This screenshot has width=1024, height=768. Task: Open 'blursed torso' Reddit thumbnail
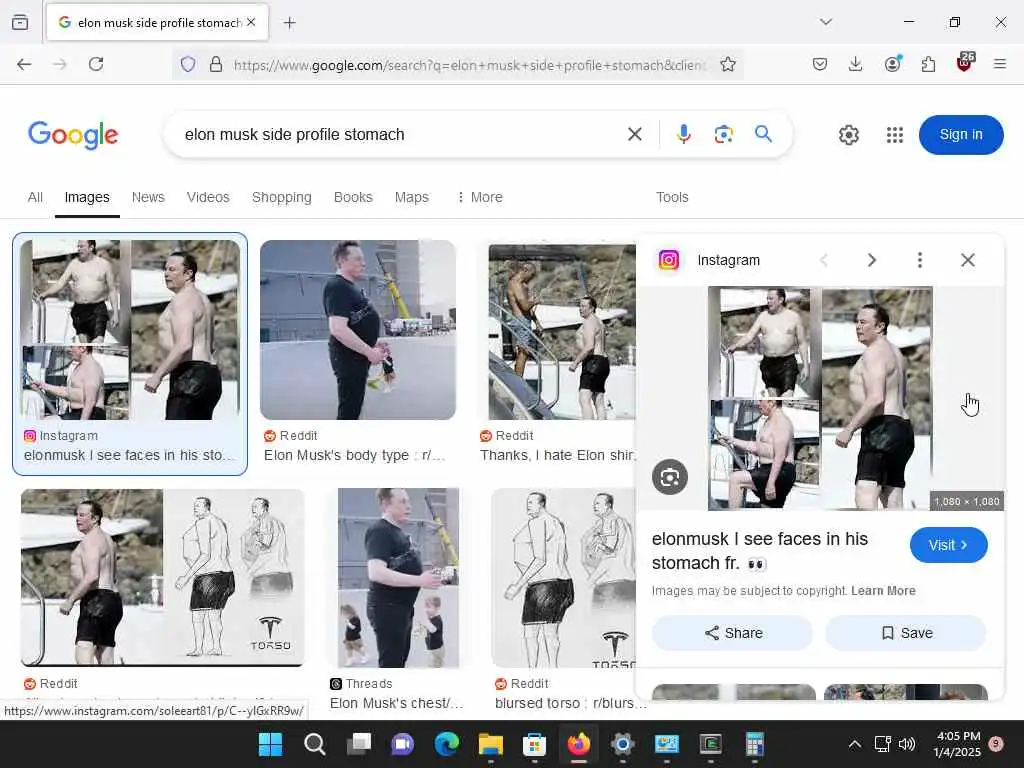564,578
